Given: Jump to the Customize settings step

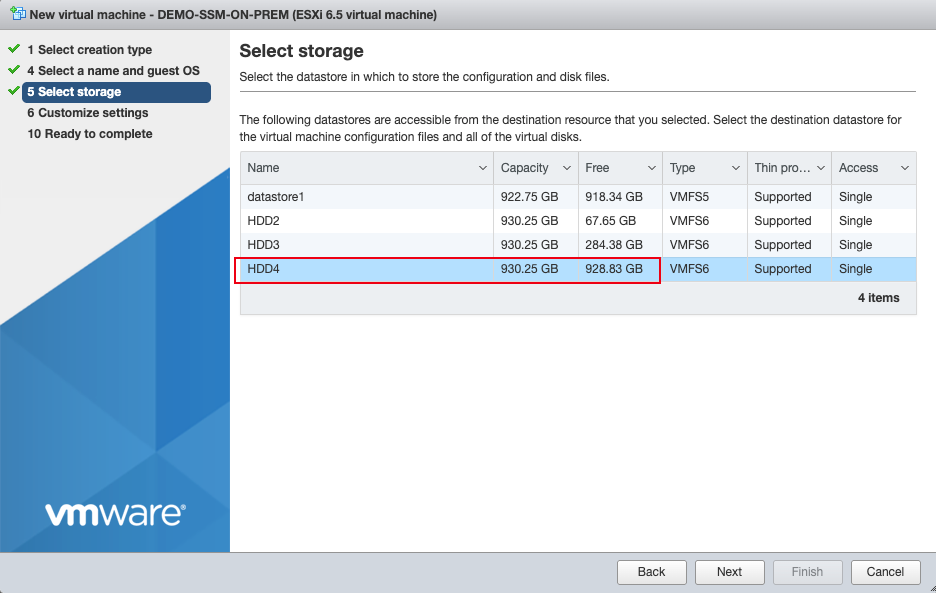Looking at the screenshot, I should 88,113.
